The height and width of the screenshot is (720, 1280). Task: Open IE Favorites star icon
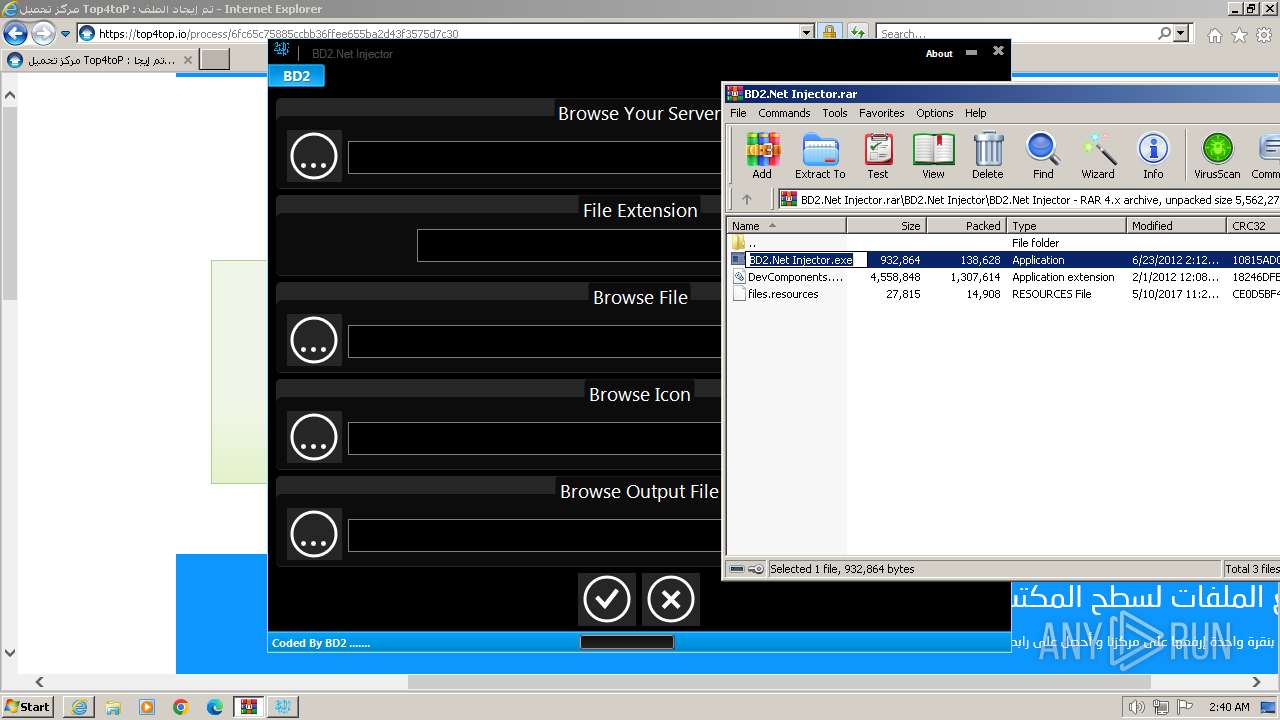(x=1239, y=35)
